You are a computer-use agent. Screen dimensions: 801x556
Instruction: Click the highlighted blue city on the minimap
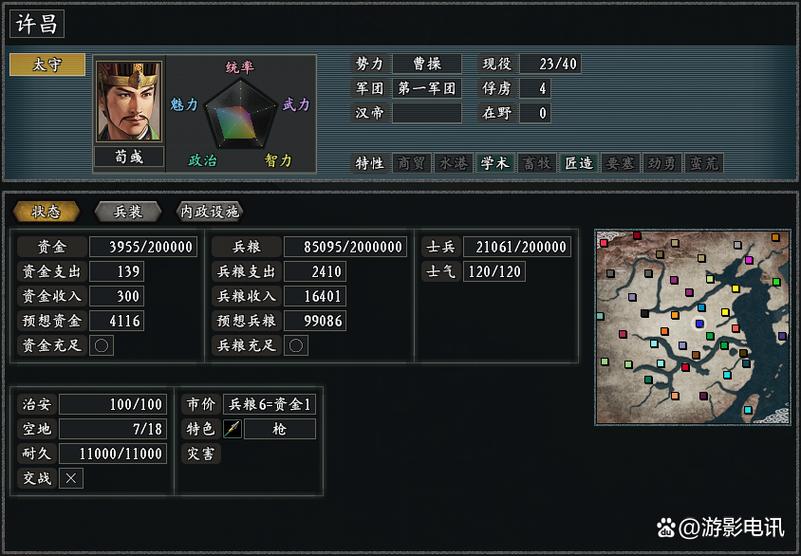pyautogui.click(x=699, y=323)
